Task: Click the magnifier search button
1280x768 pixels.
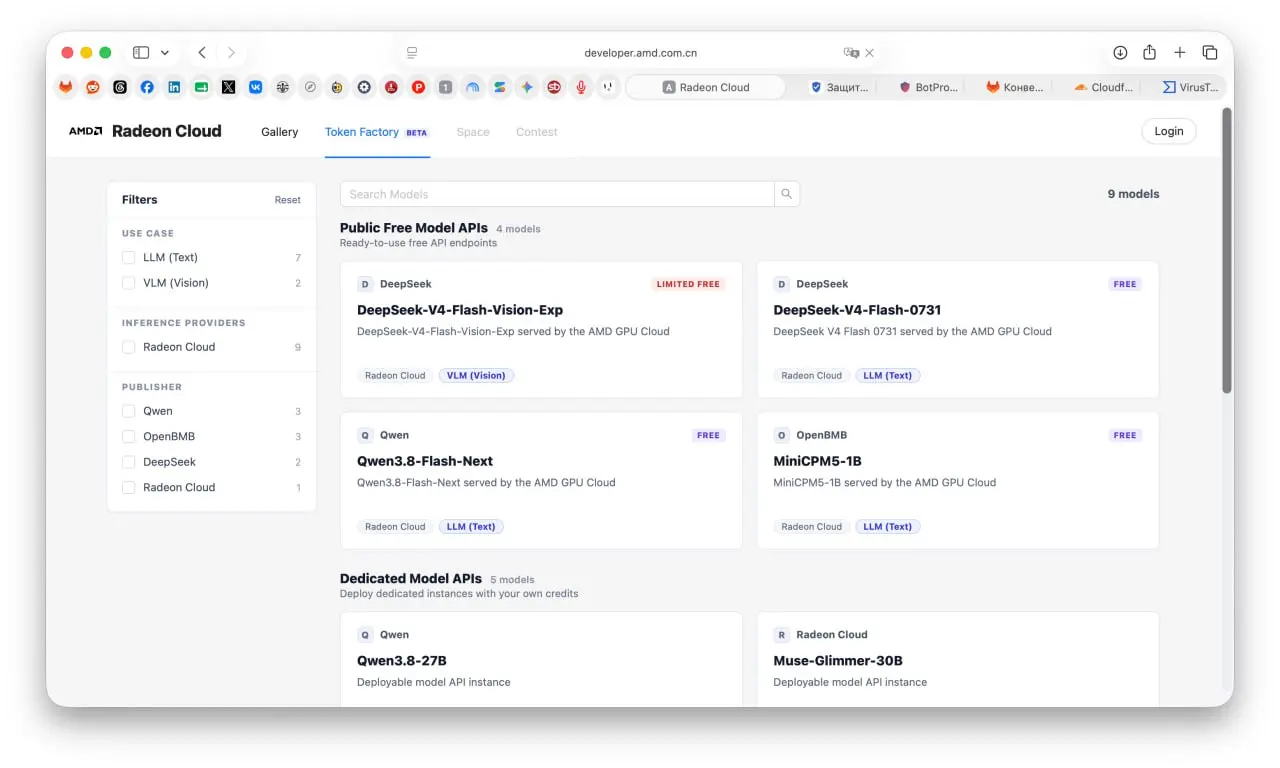Action: 787,194
